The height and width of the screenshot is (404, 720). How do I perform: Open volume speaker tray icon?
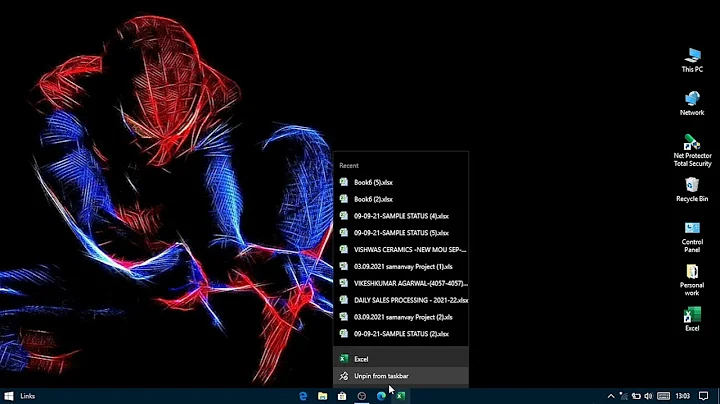tap(648, 396)
